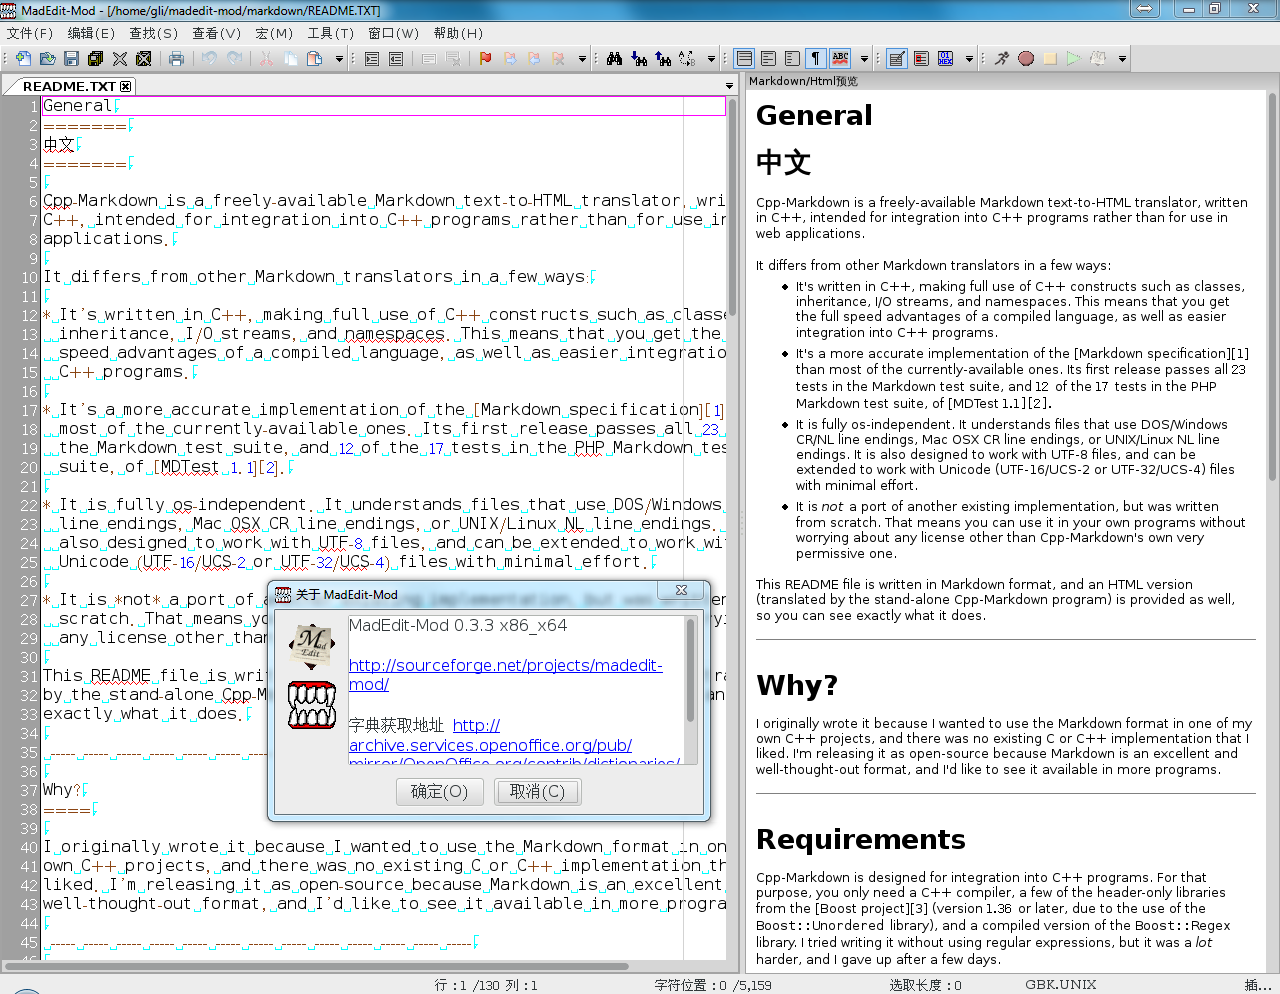1280x994 pixels.
Task: Open the tab list dropdown arrow
Action: (x=729, y=86)
